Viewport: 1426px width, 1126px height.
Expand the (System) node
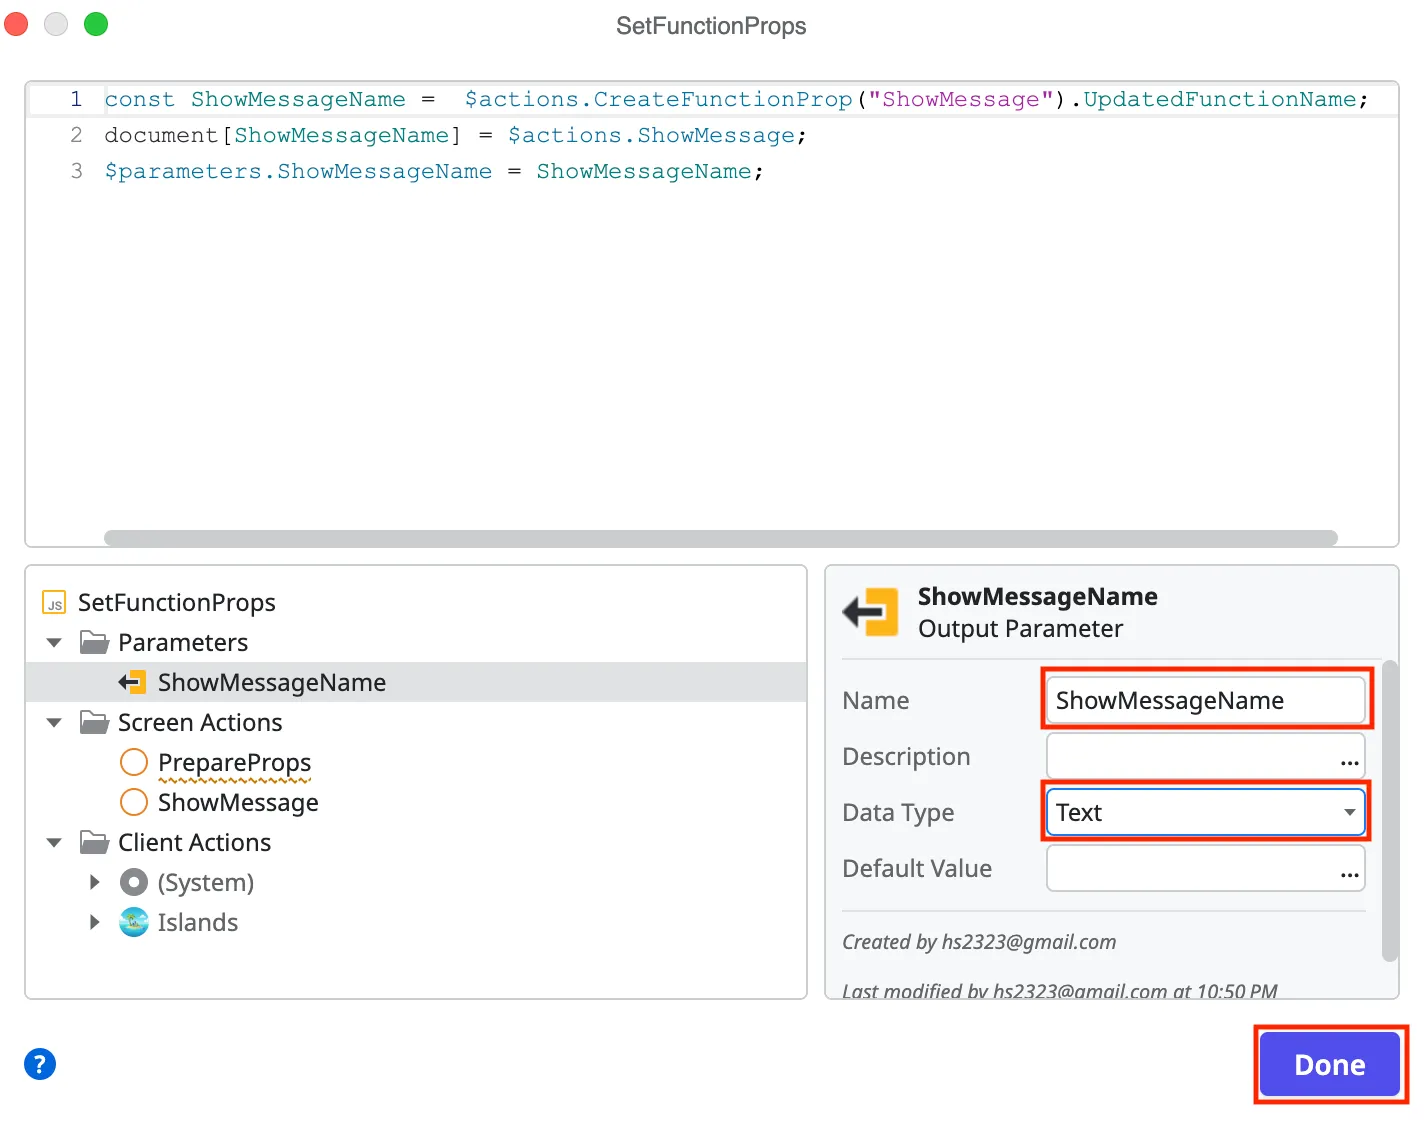click(x=95, y=882)
